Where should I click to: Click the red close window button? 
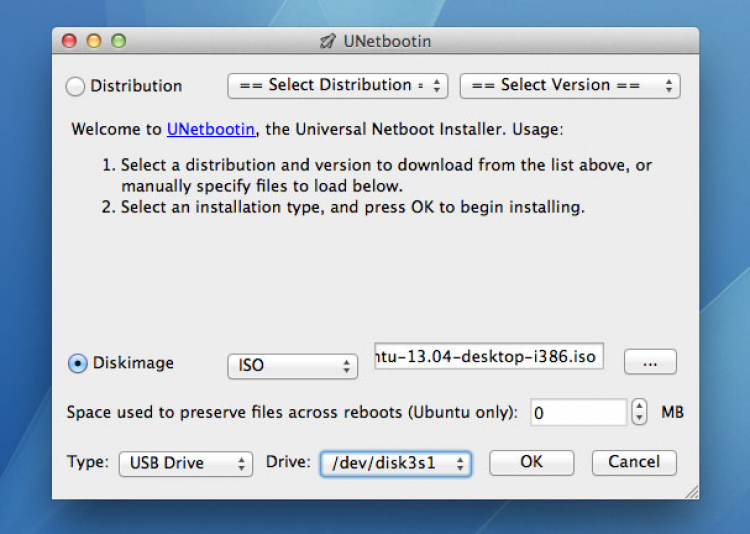tap(69, 41)
